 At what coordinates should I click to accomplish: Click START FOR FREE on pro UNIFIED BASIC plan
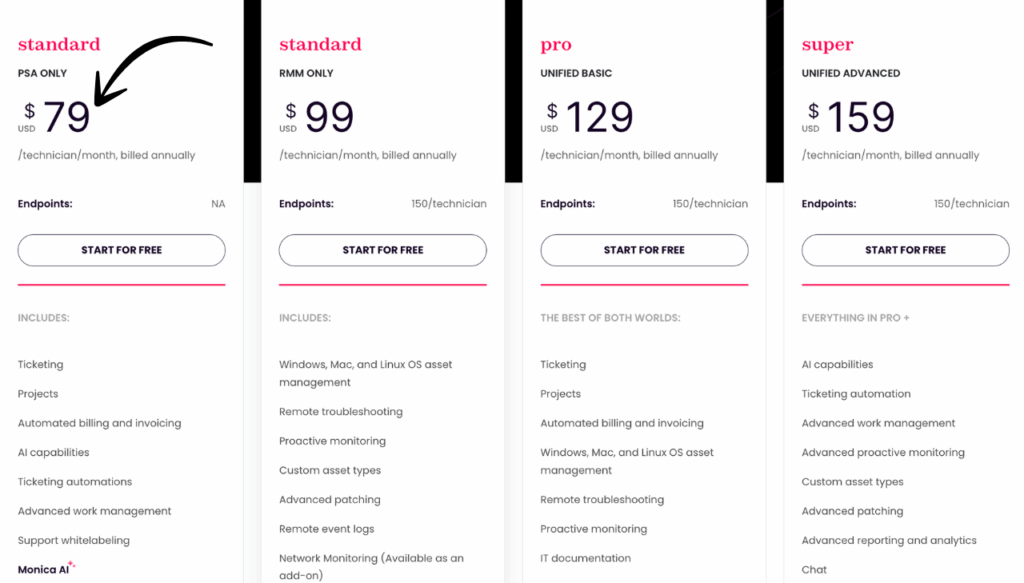pos(644,250)
